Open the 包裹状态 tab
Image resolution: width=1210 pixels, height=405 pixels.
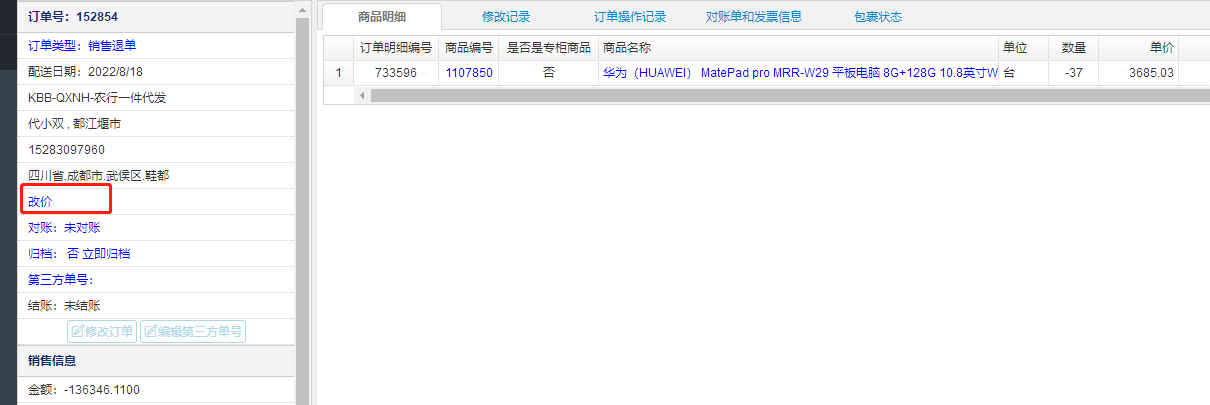(x=878, y=17)
